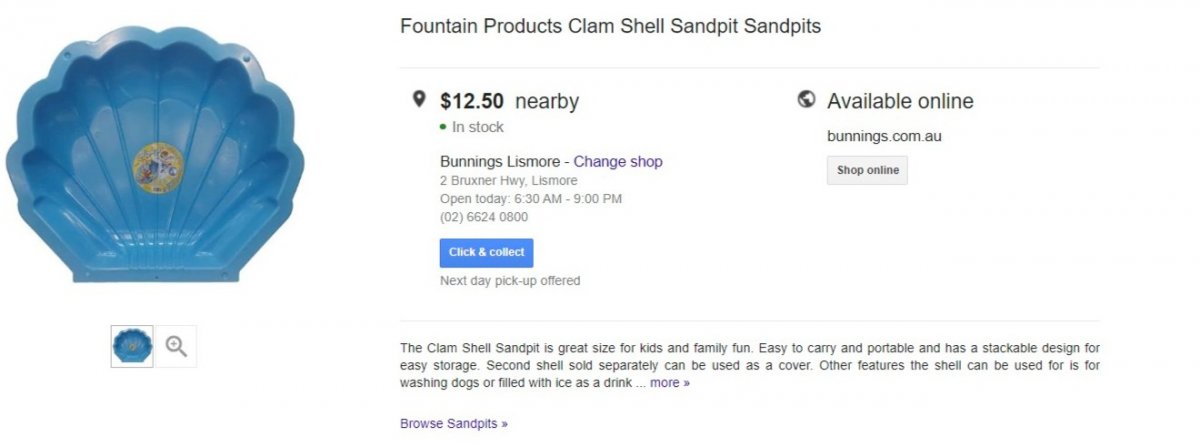The image size is (1200, 447).
Task: Follow the Browse Sandpits » link
Action: click(453, 423)
